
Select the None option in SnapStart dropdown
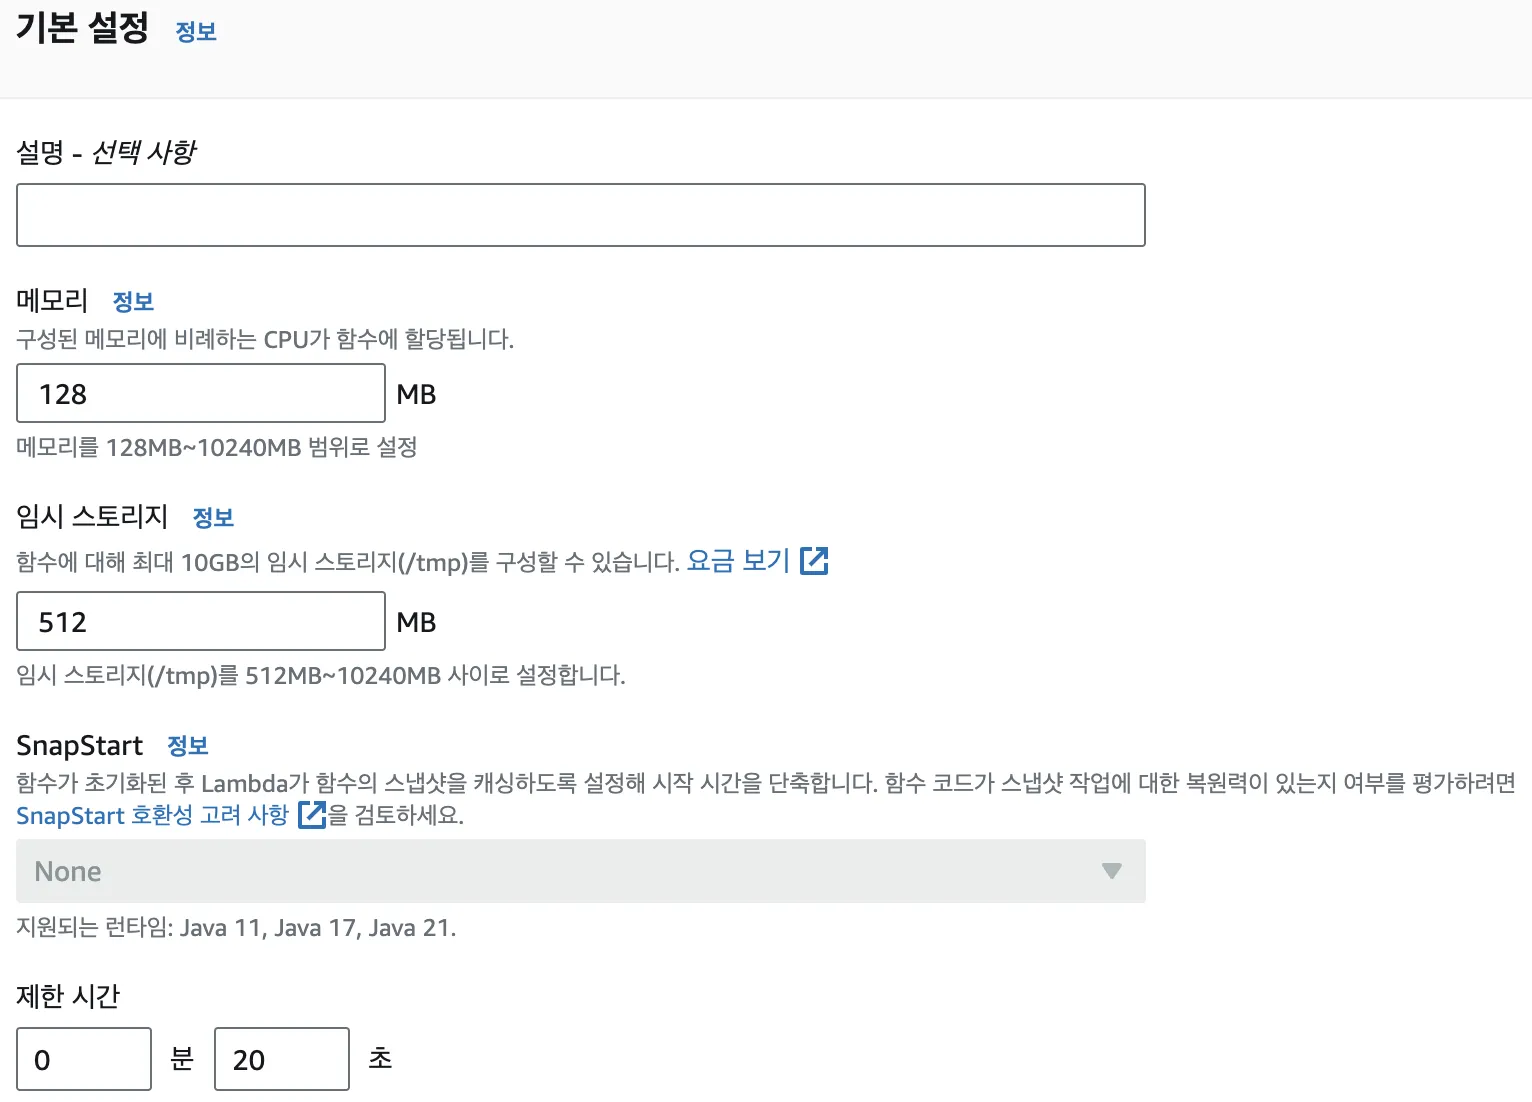(66, 871)
